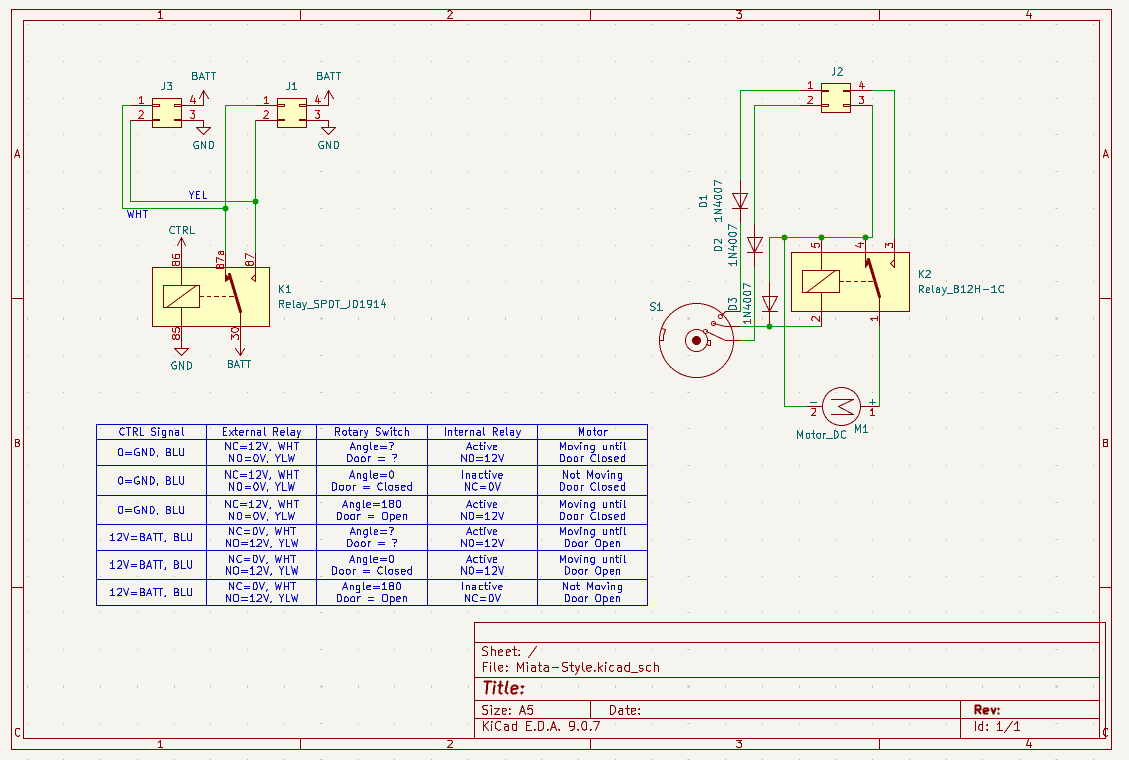The width and height of the screenshot is (1129, 760).
Task: Select the WHT wire label
Action: (137, 214)
